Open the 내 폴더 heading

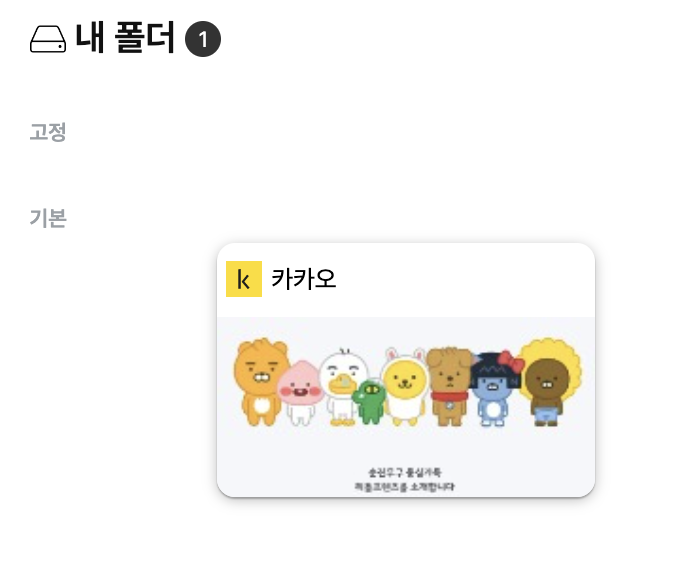coord(125,38)
